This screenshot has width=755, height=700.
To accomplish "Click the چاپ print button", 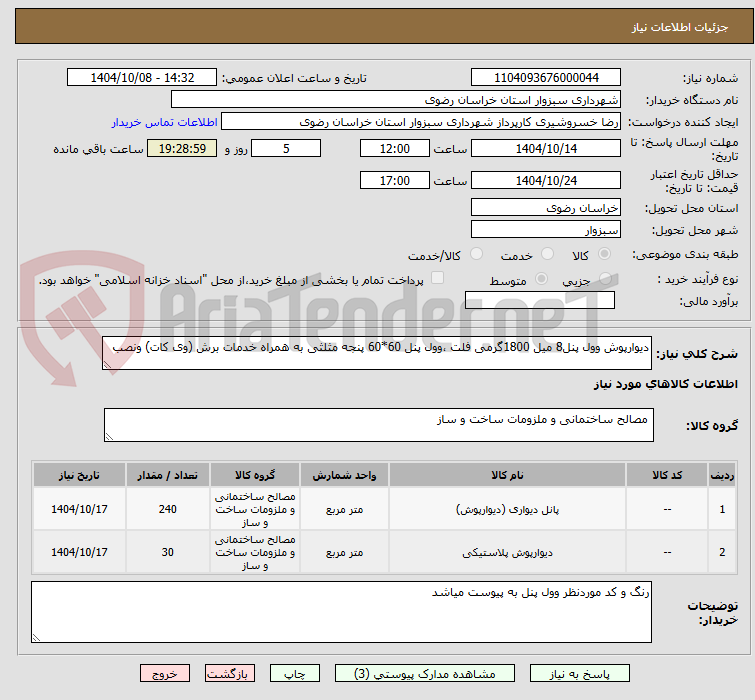I will point(295,674).
